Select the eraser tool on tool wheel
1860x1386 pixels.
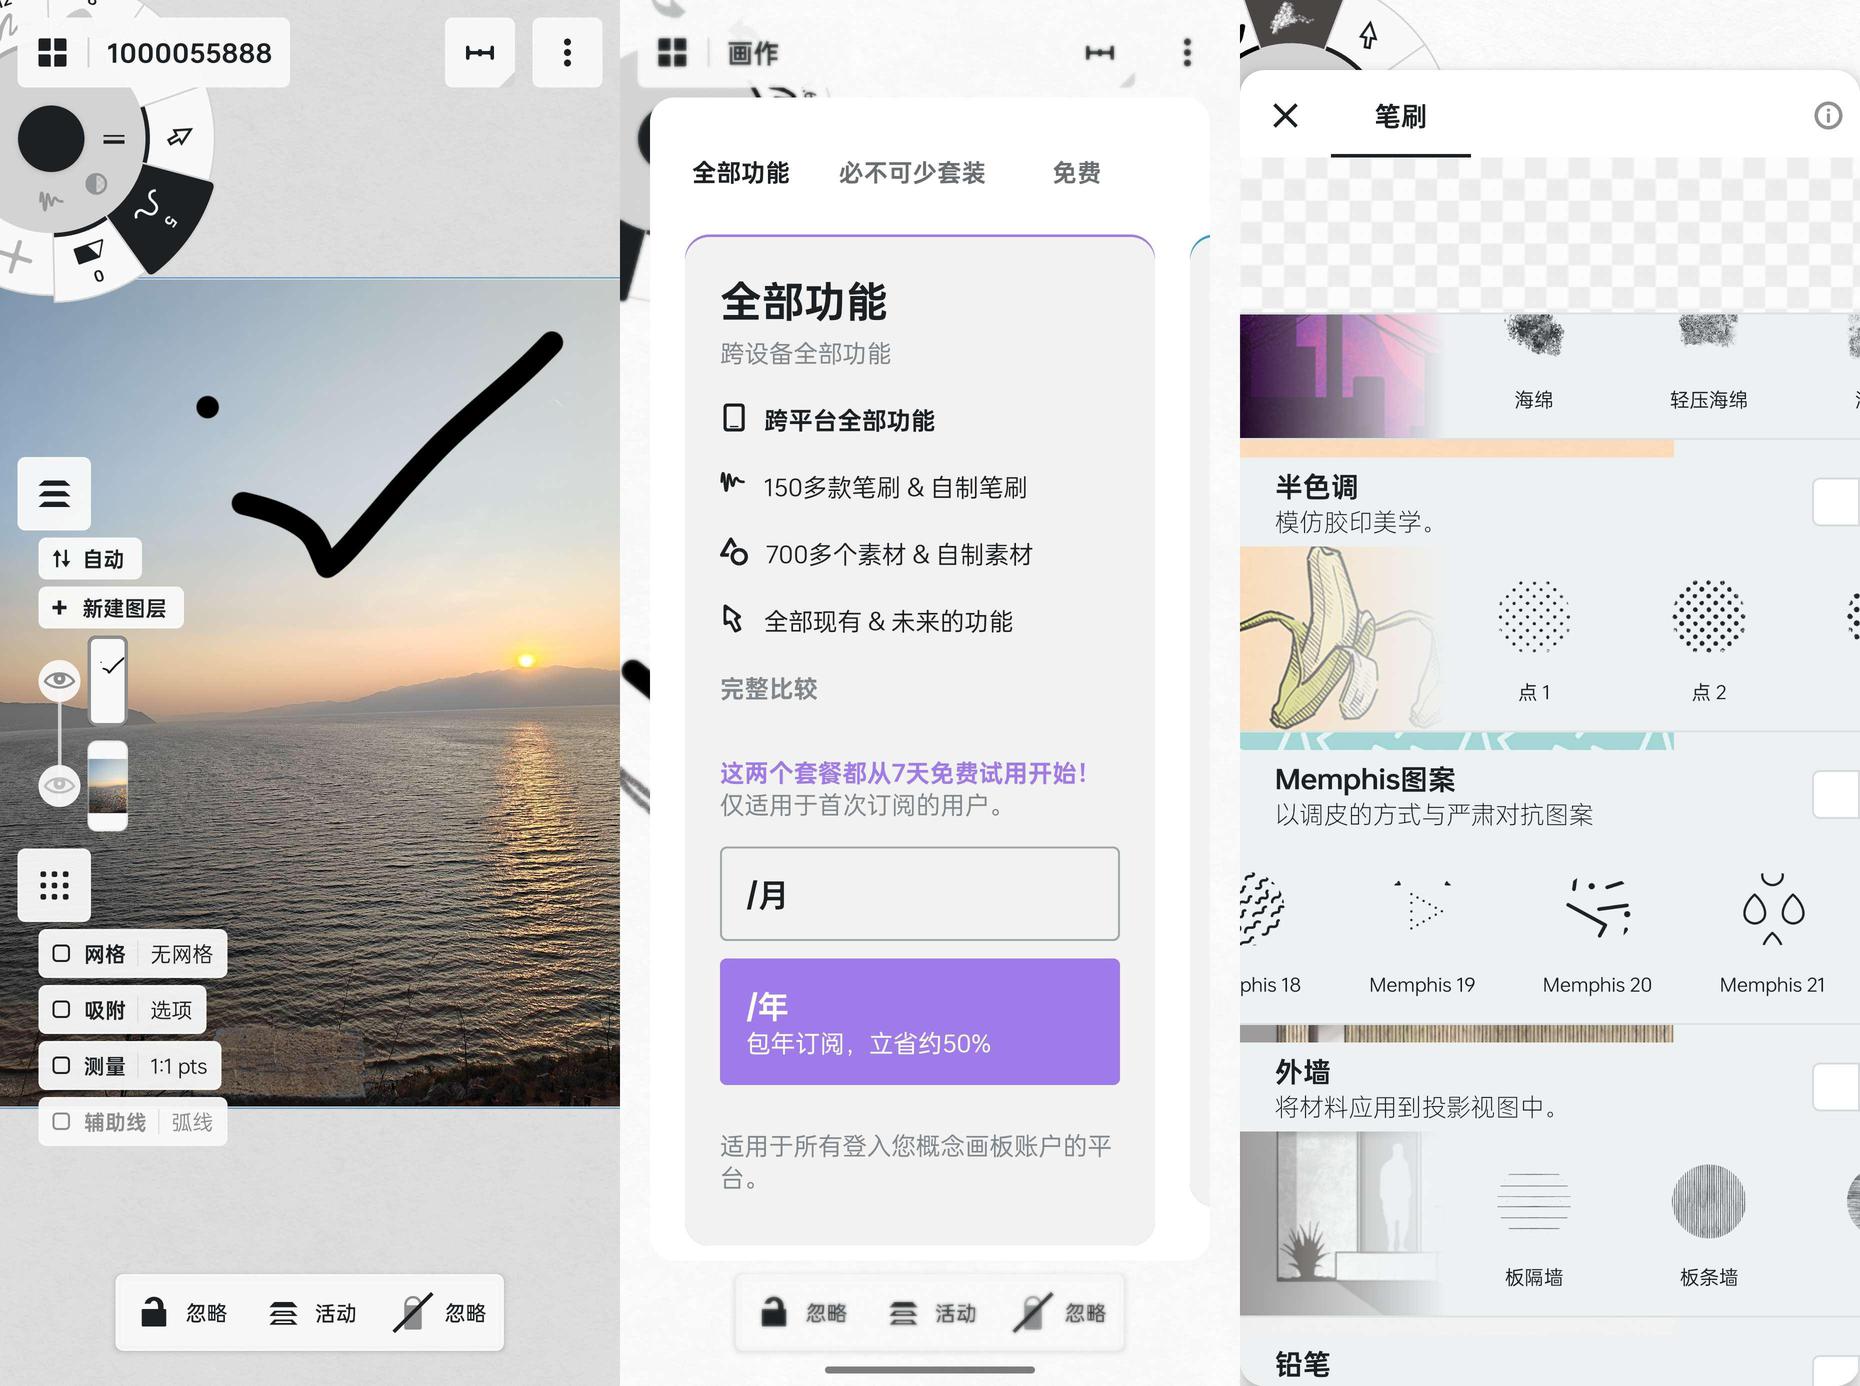89,257
